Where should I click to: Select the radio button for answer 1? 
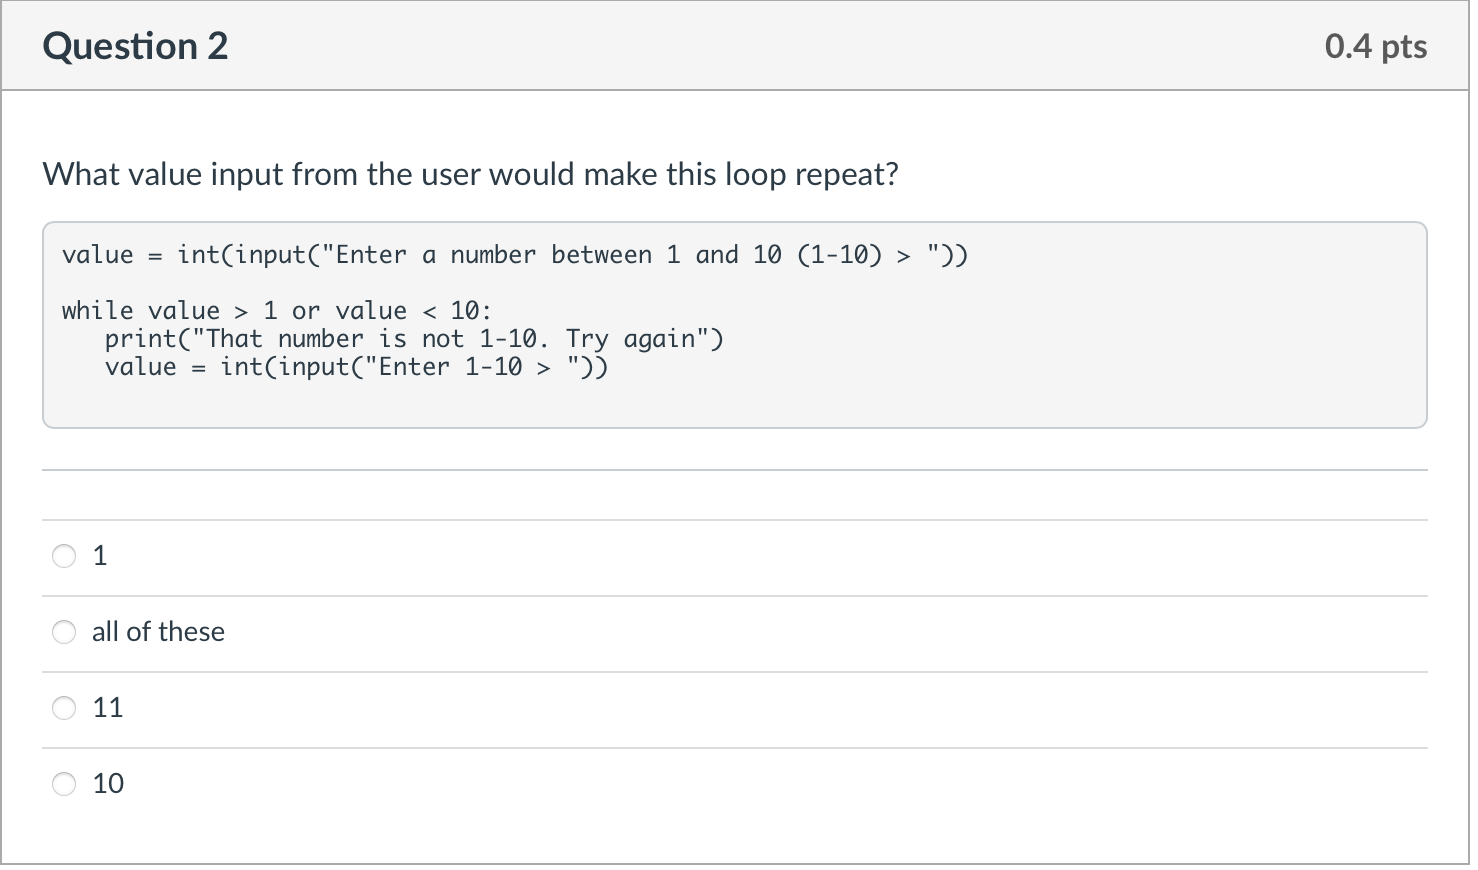pos(63,556)
